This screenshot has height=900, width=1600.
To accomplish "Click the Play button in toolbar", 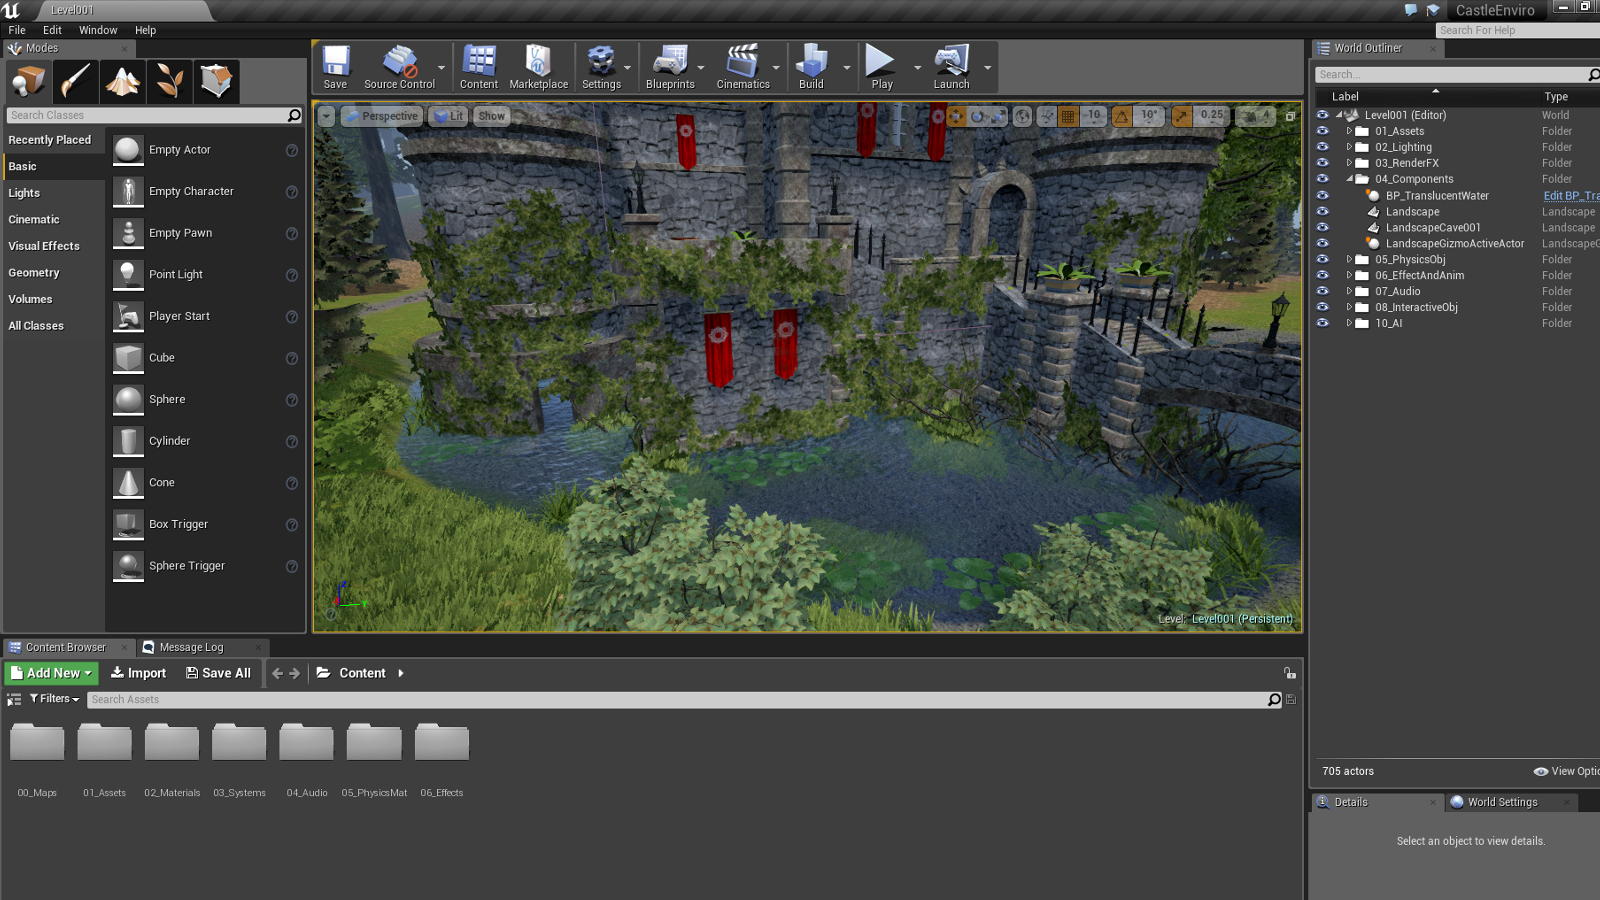I will 881,67.
